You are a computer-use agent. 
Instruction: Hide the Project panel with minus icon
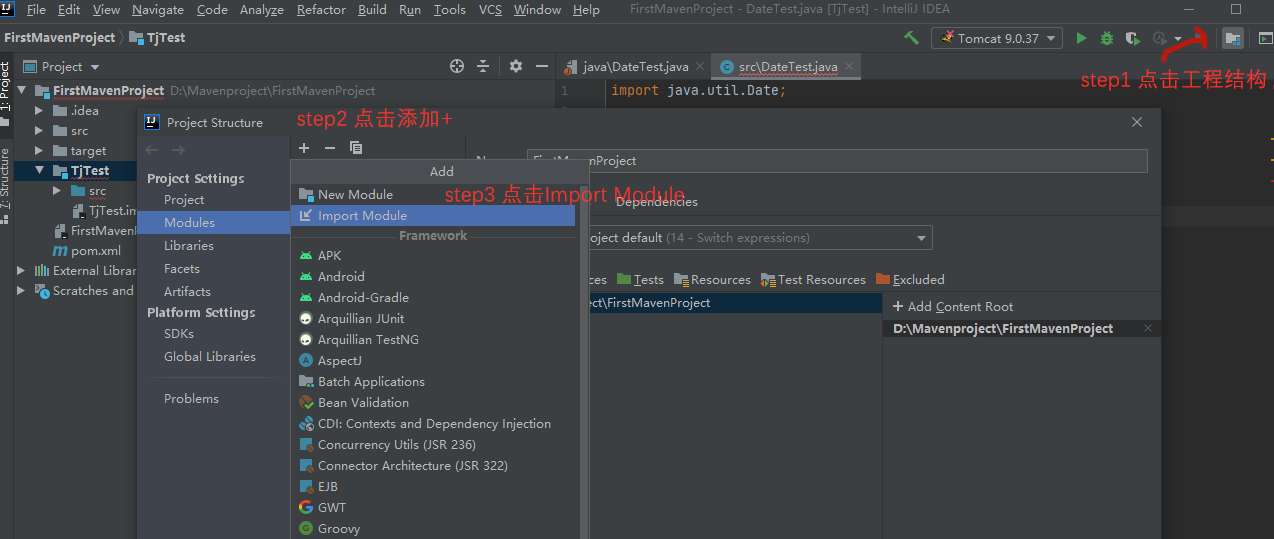click(x=542, y=66)
